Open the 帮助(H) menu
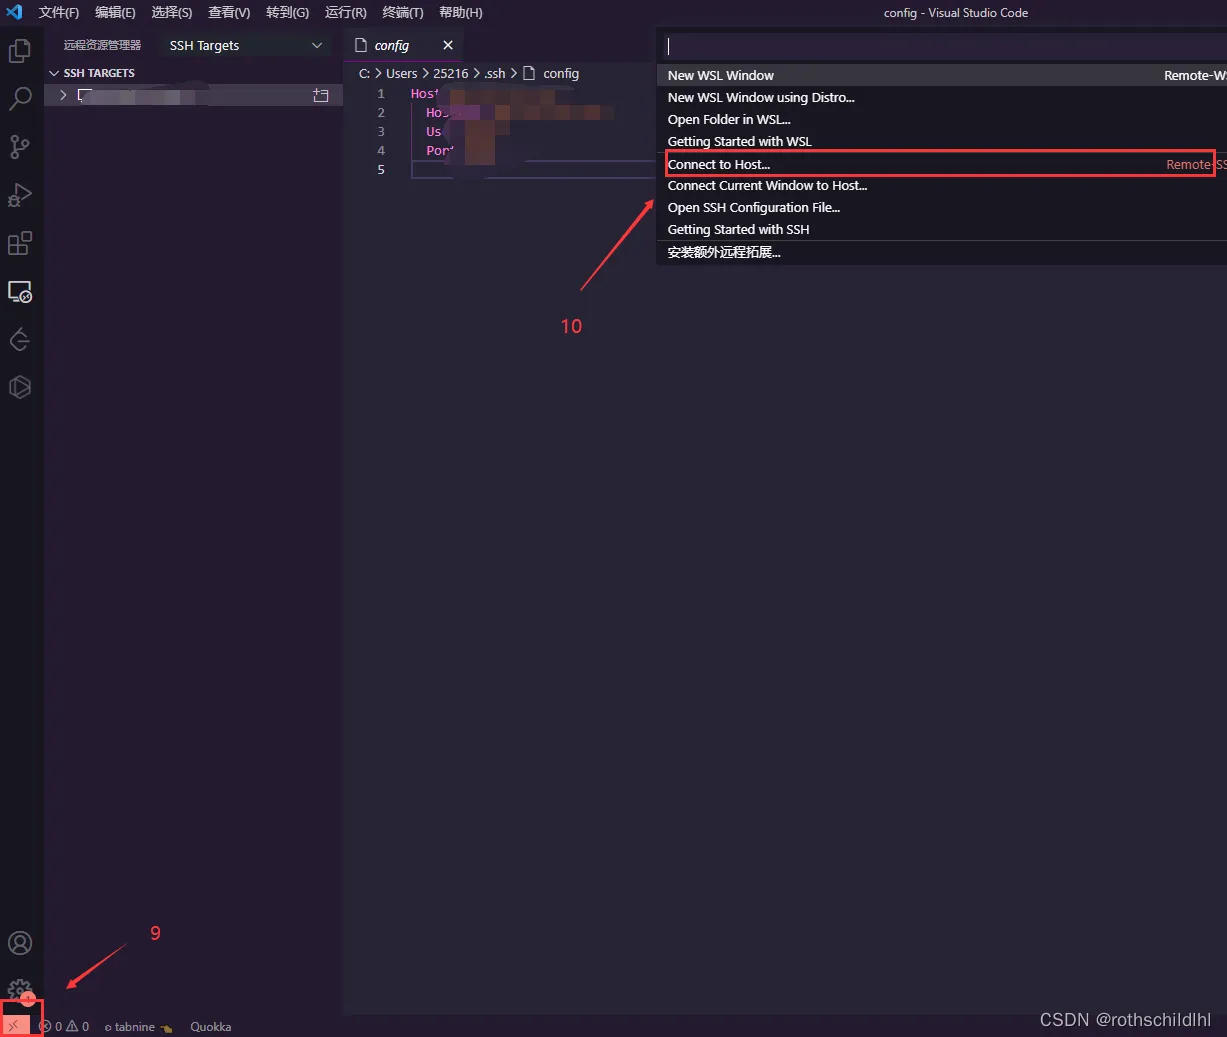1227x1037 pixels. point(460,12)
